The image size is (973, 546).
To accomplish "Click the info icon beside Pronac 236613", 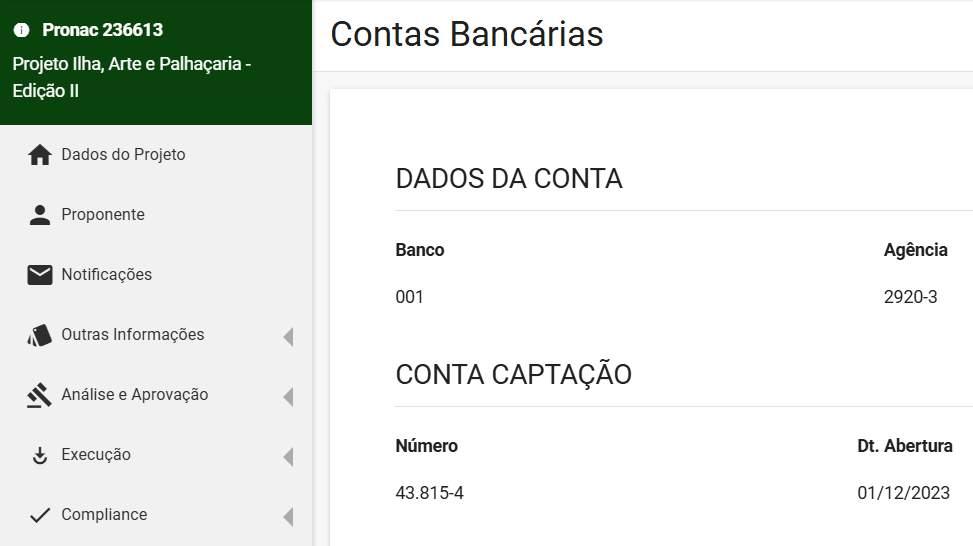I will (21, 30).
